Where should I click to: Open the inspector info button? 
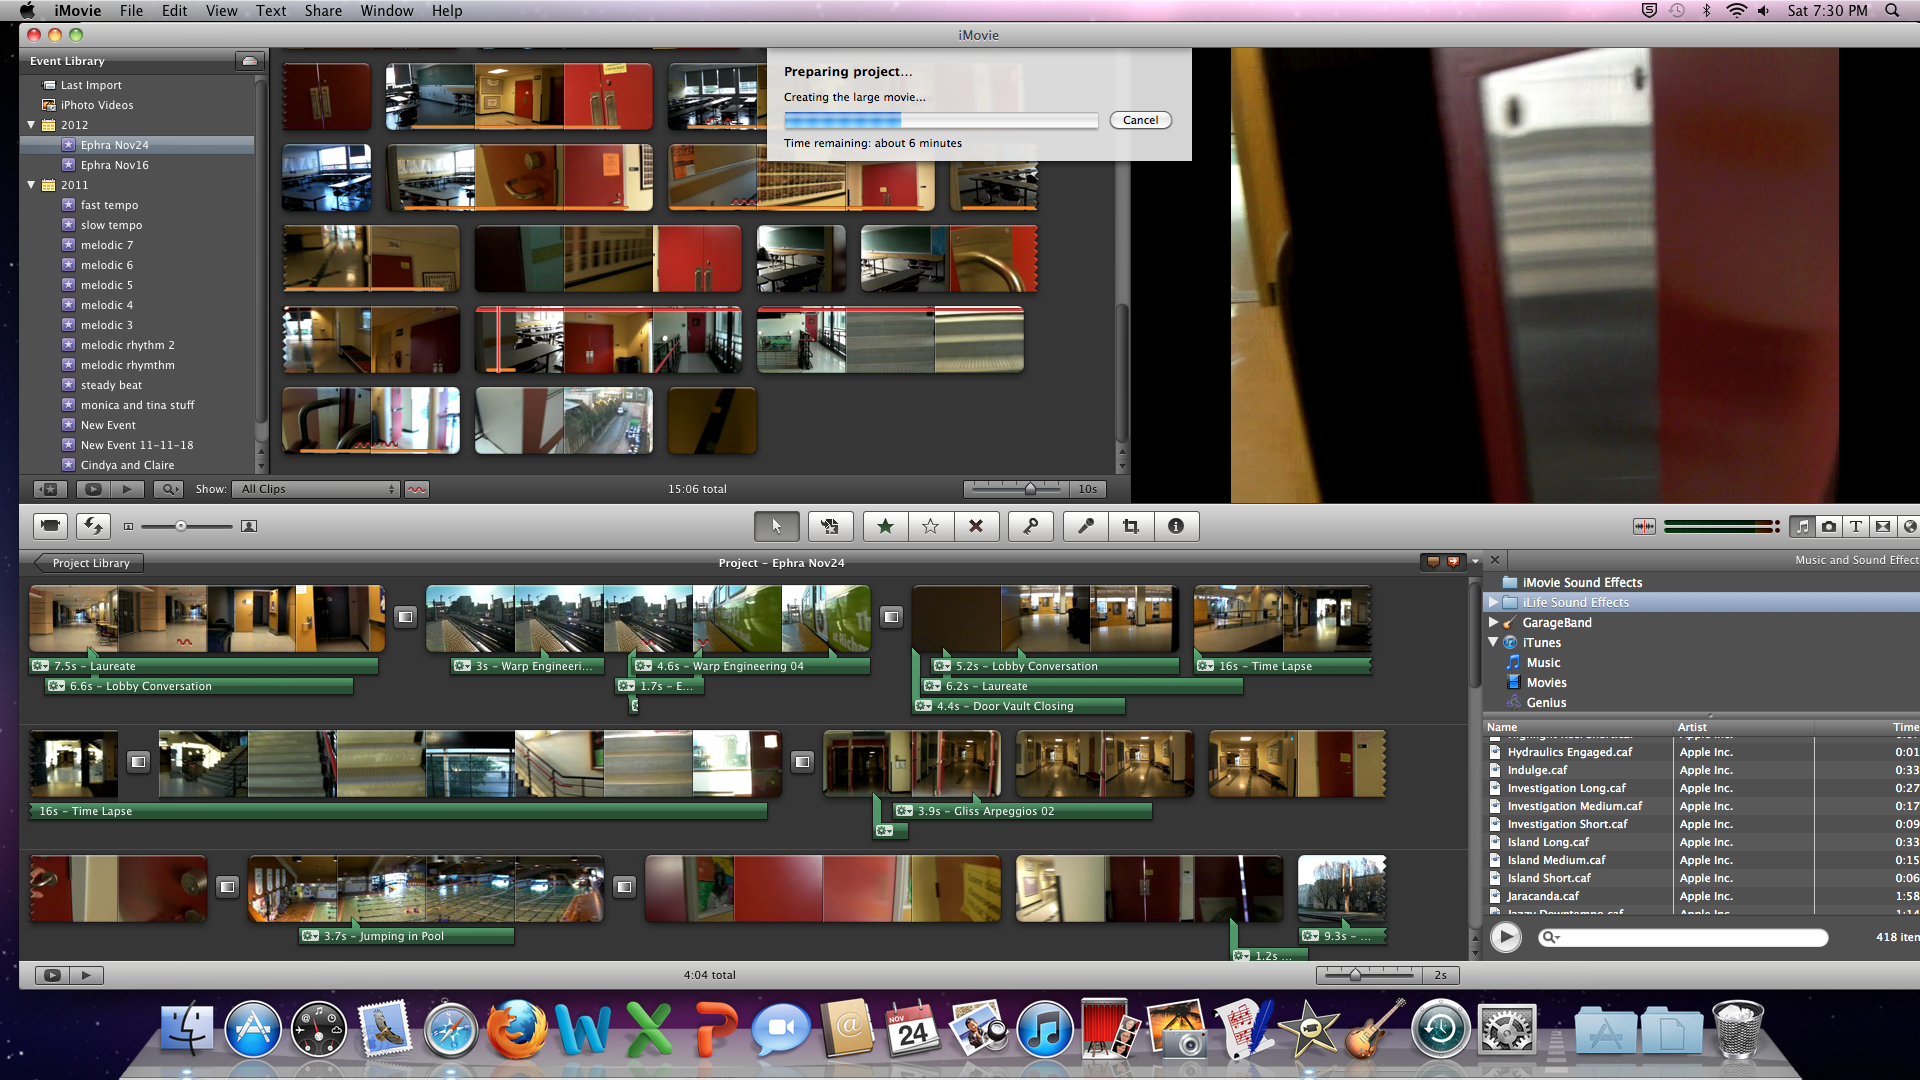point(1176,526)
